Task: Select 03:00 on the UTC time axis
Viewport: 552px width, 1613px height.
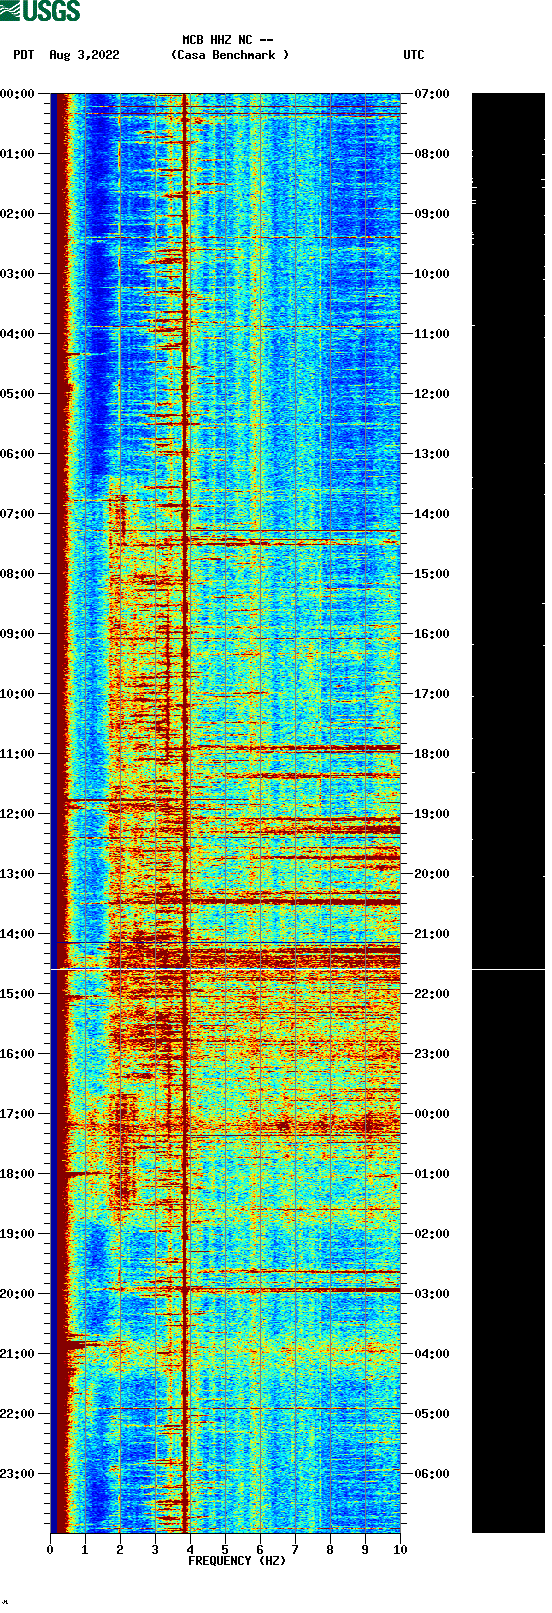Action: (432, 1294)
